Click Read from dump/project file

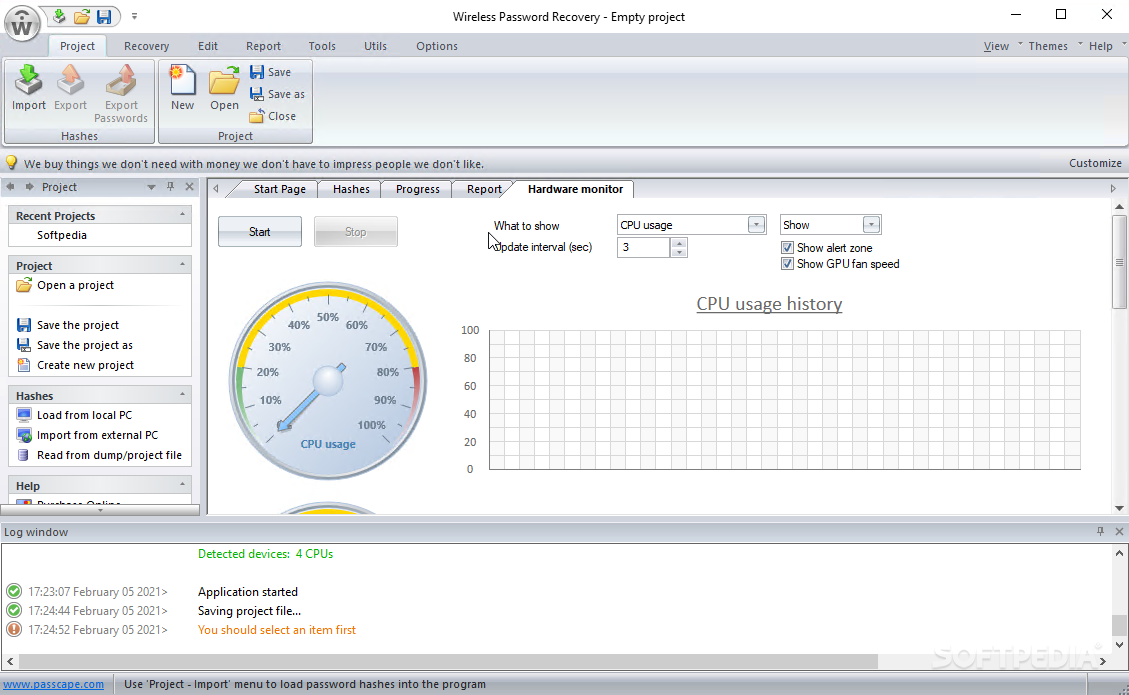[99, 455]
